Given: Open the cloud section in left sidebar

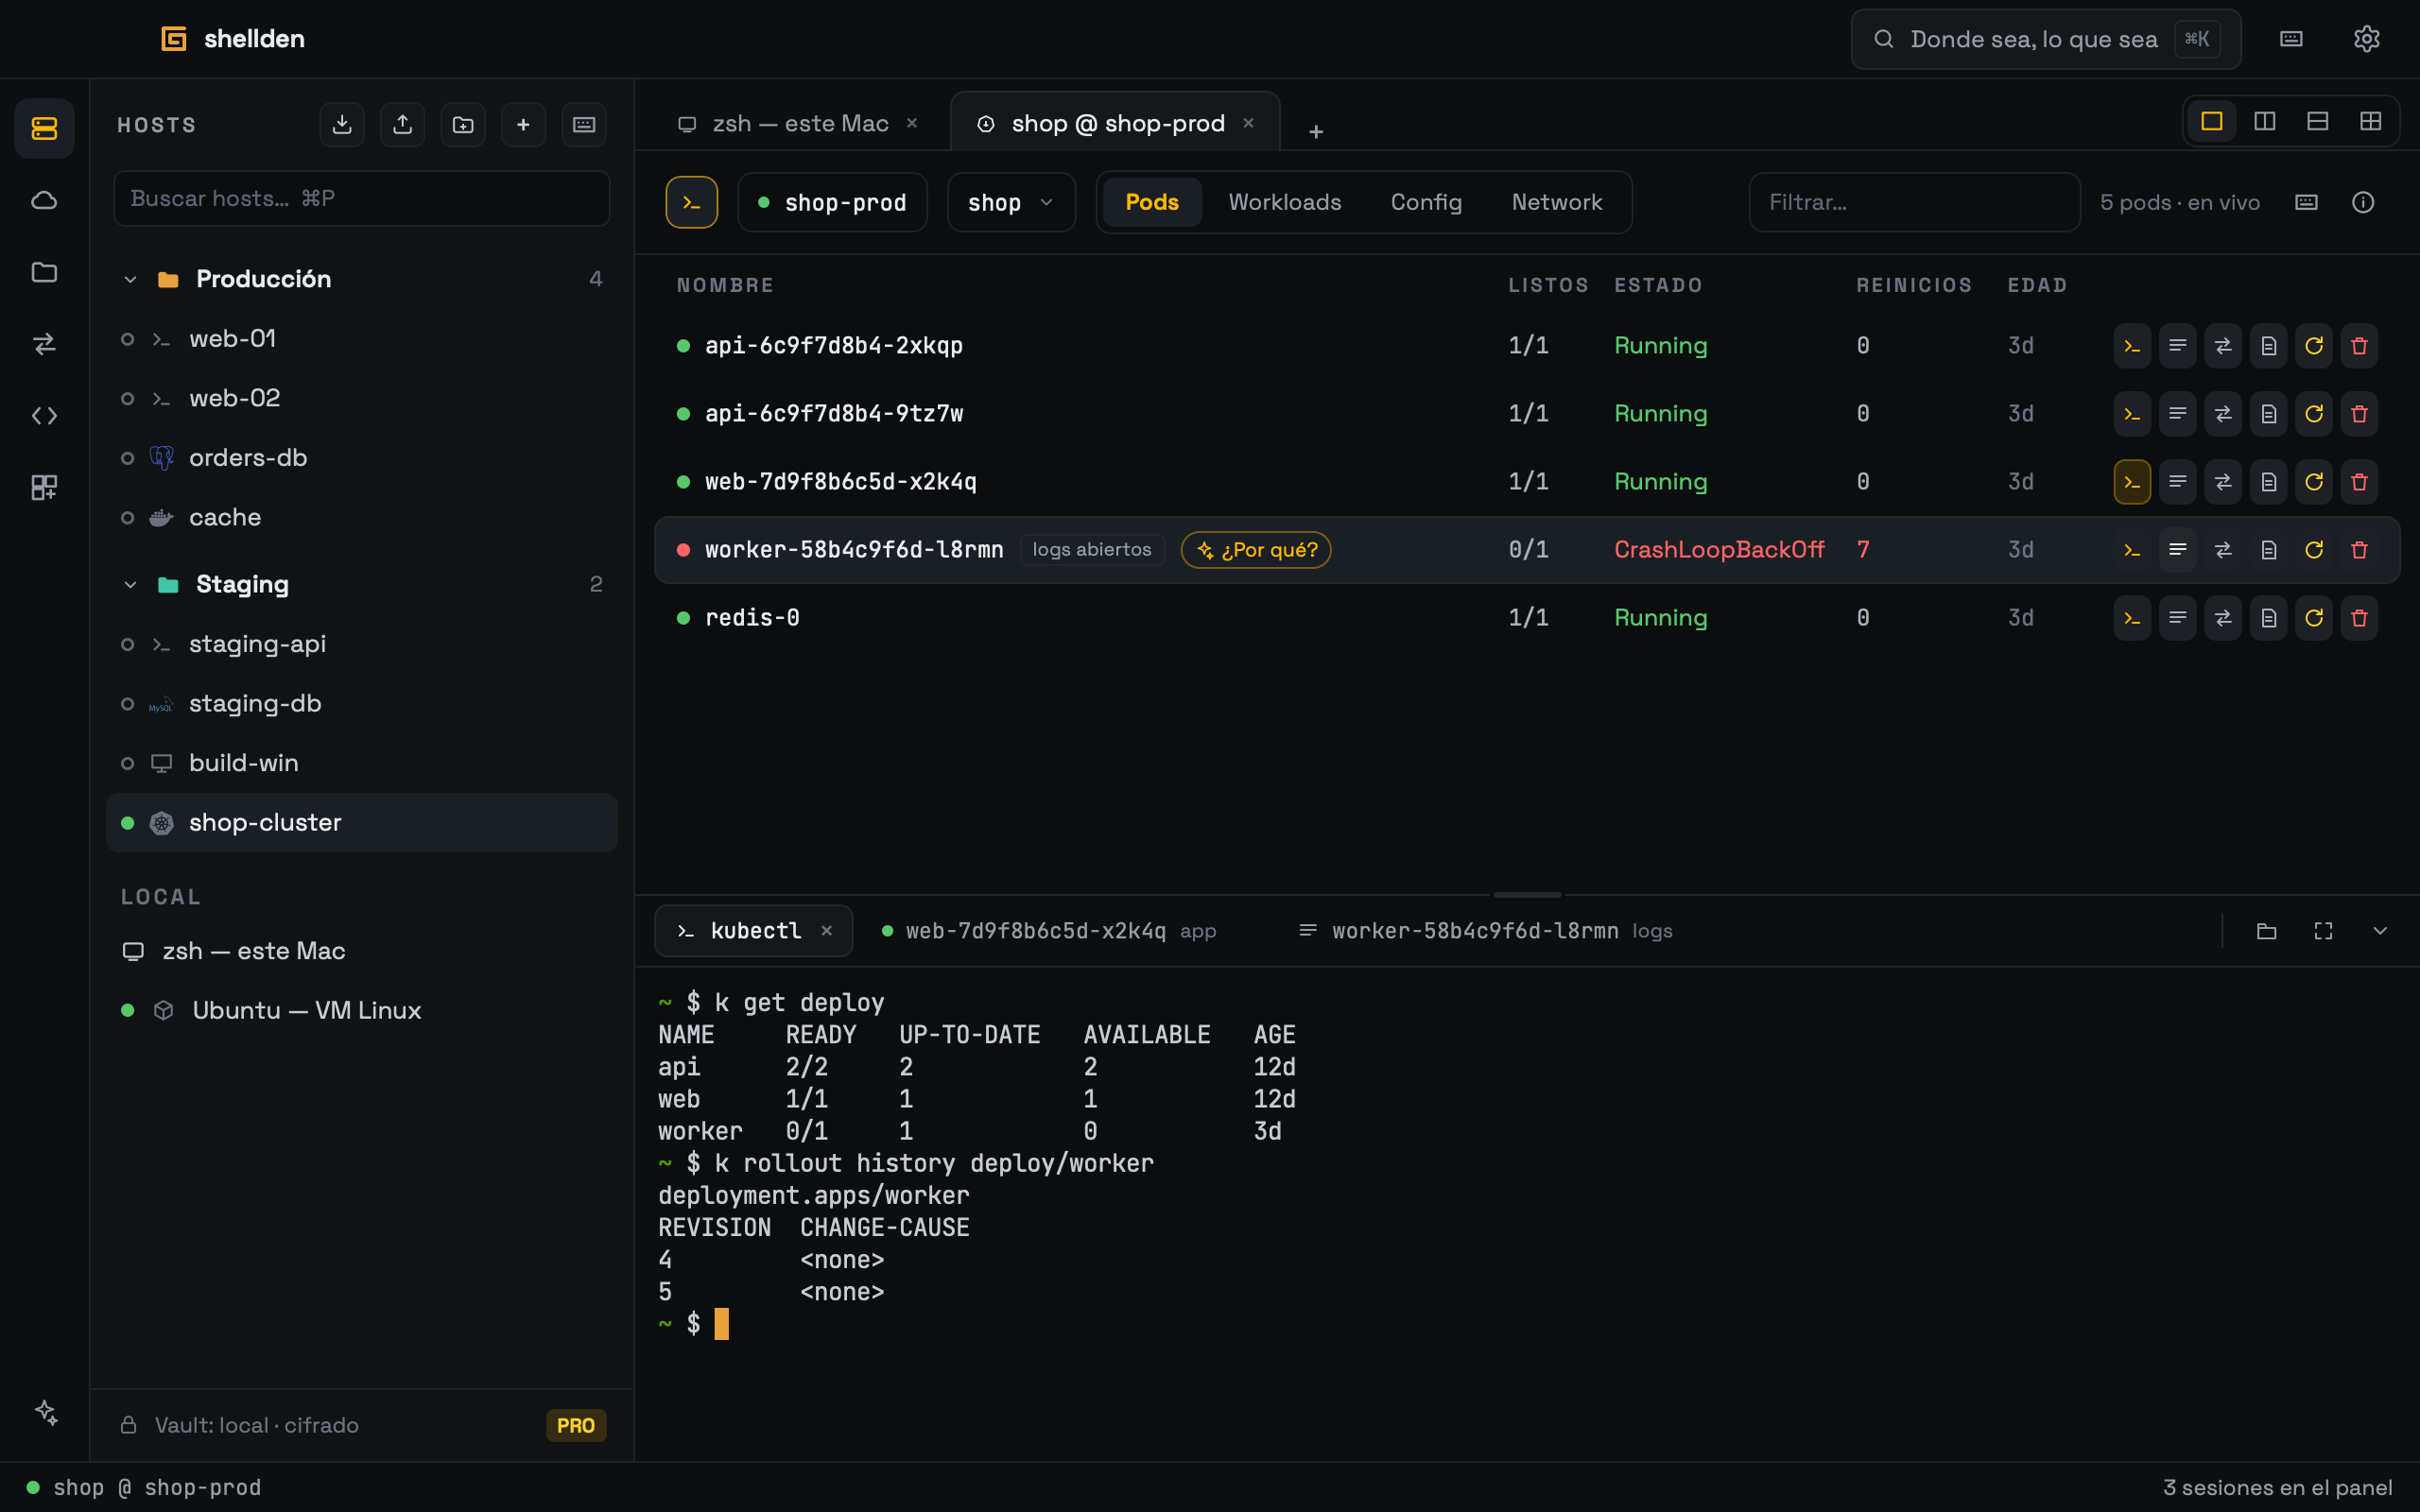Looking at the screenshot, I should point(44,200).
